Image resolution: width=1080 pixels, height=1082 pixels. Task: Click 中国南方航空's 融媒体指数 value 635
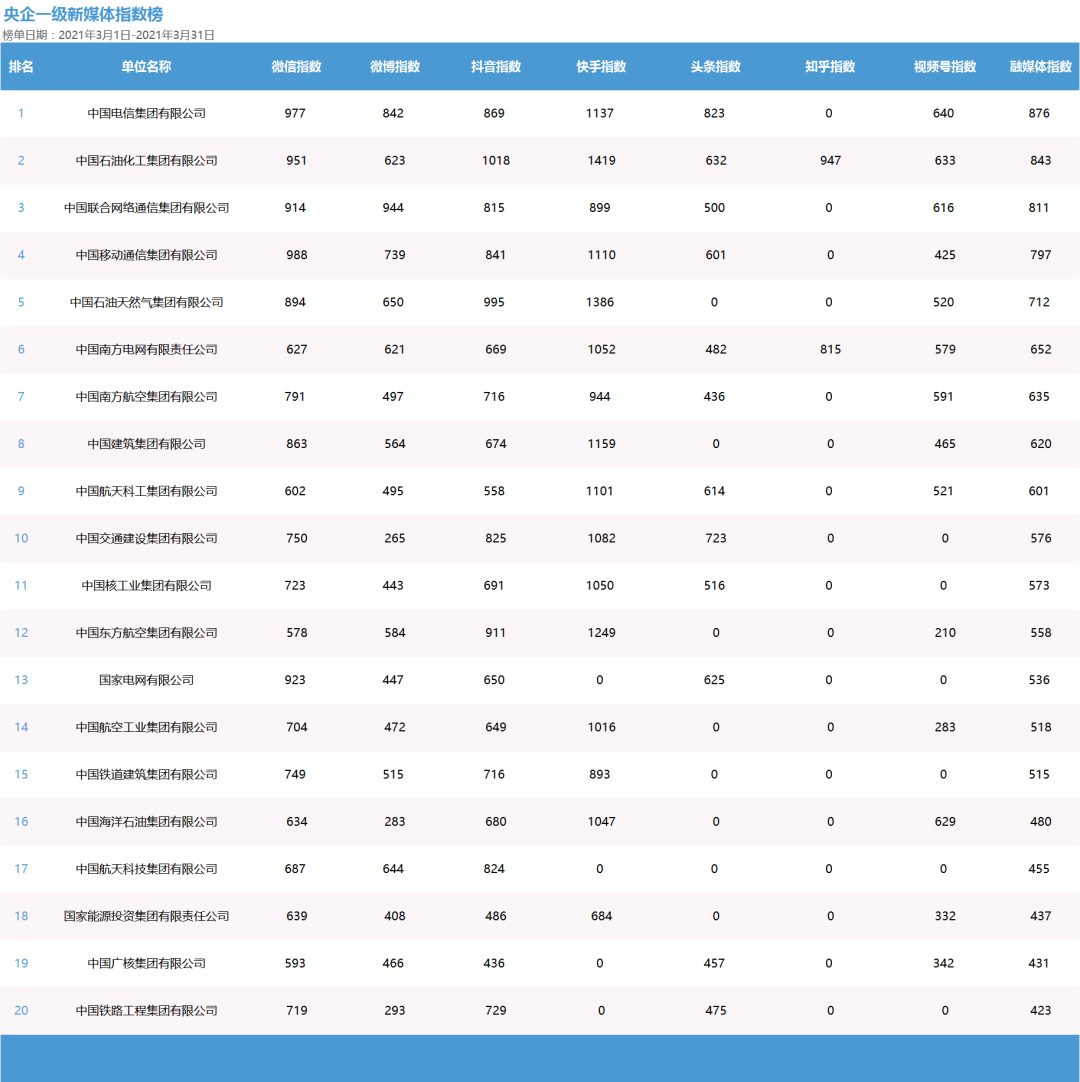[x=1039, y=397]
